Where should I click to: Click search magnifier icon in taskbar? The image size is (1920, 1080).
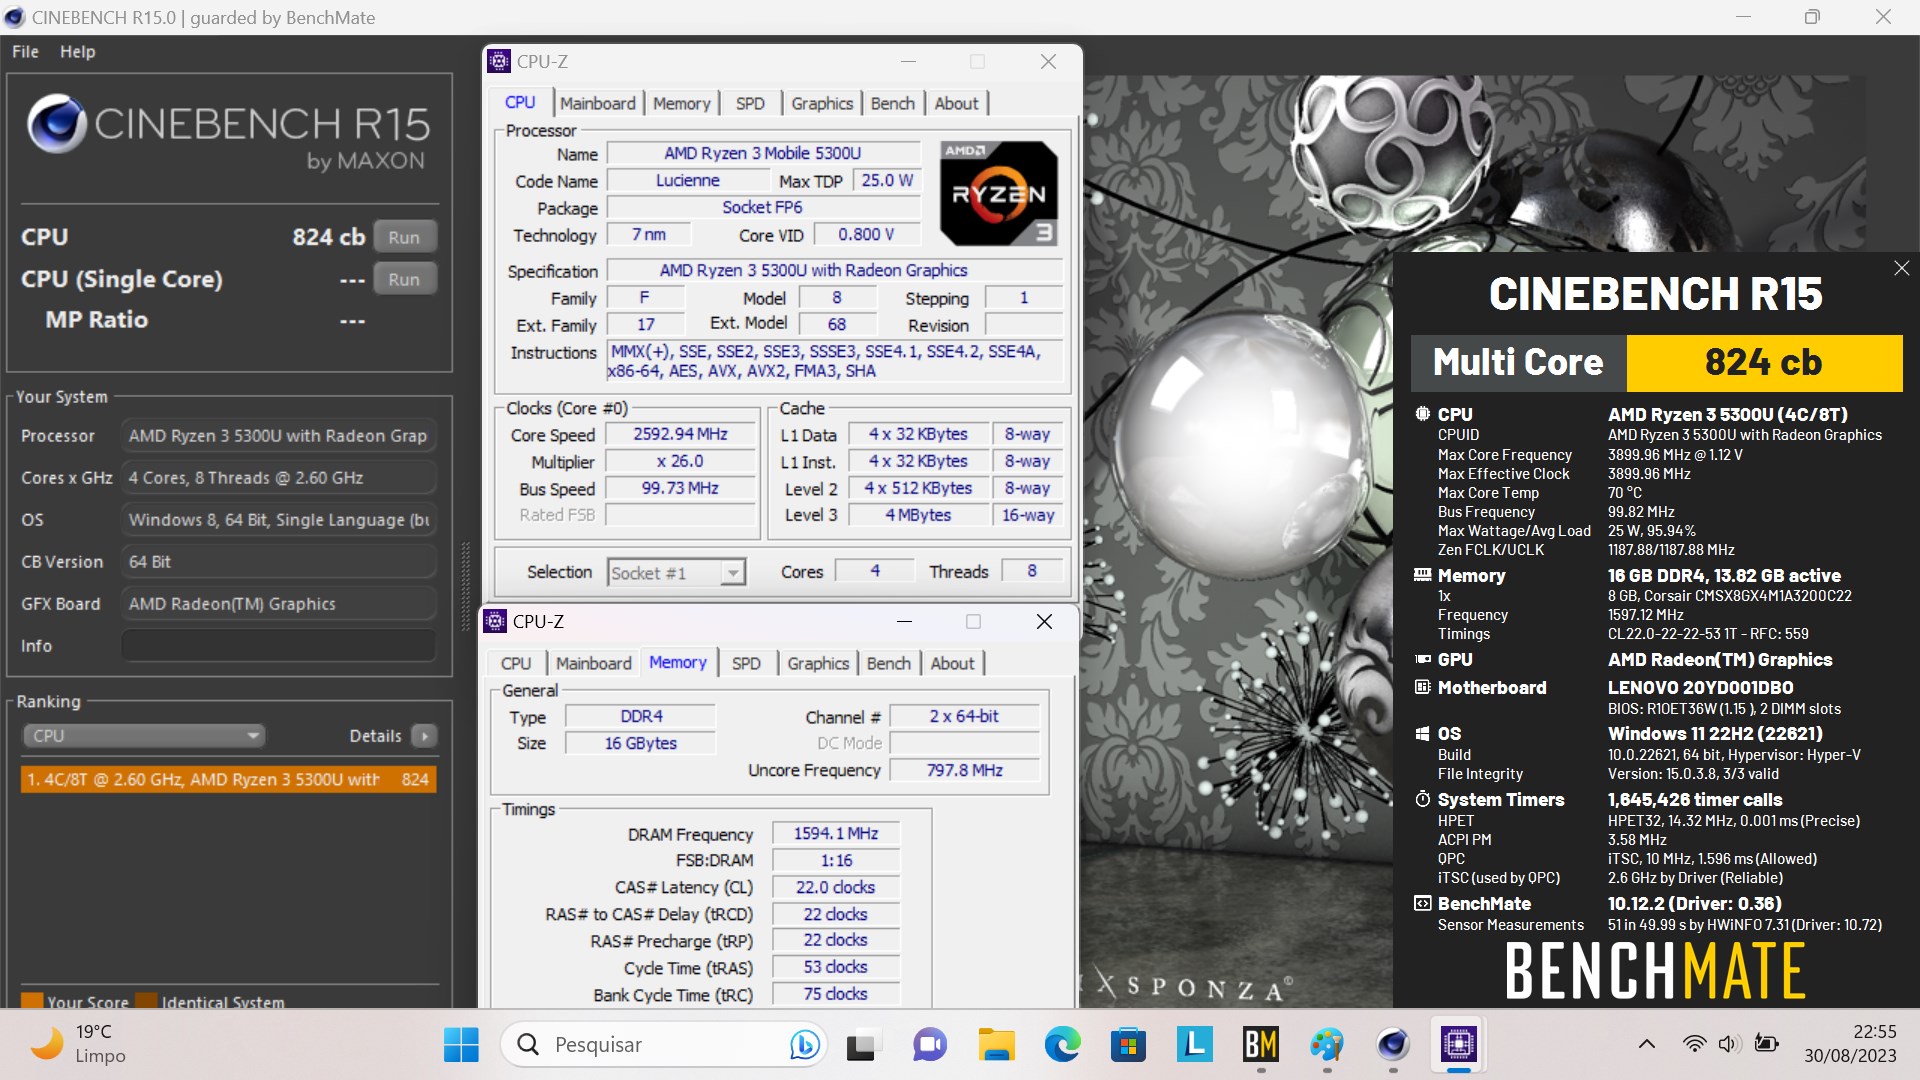pyautogui.click(x=528, y=1045)
